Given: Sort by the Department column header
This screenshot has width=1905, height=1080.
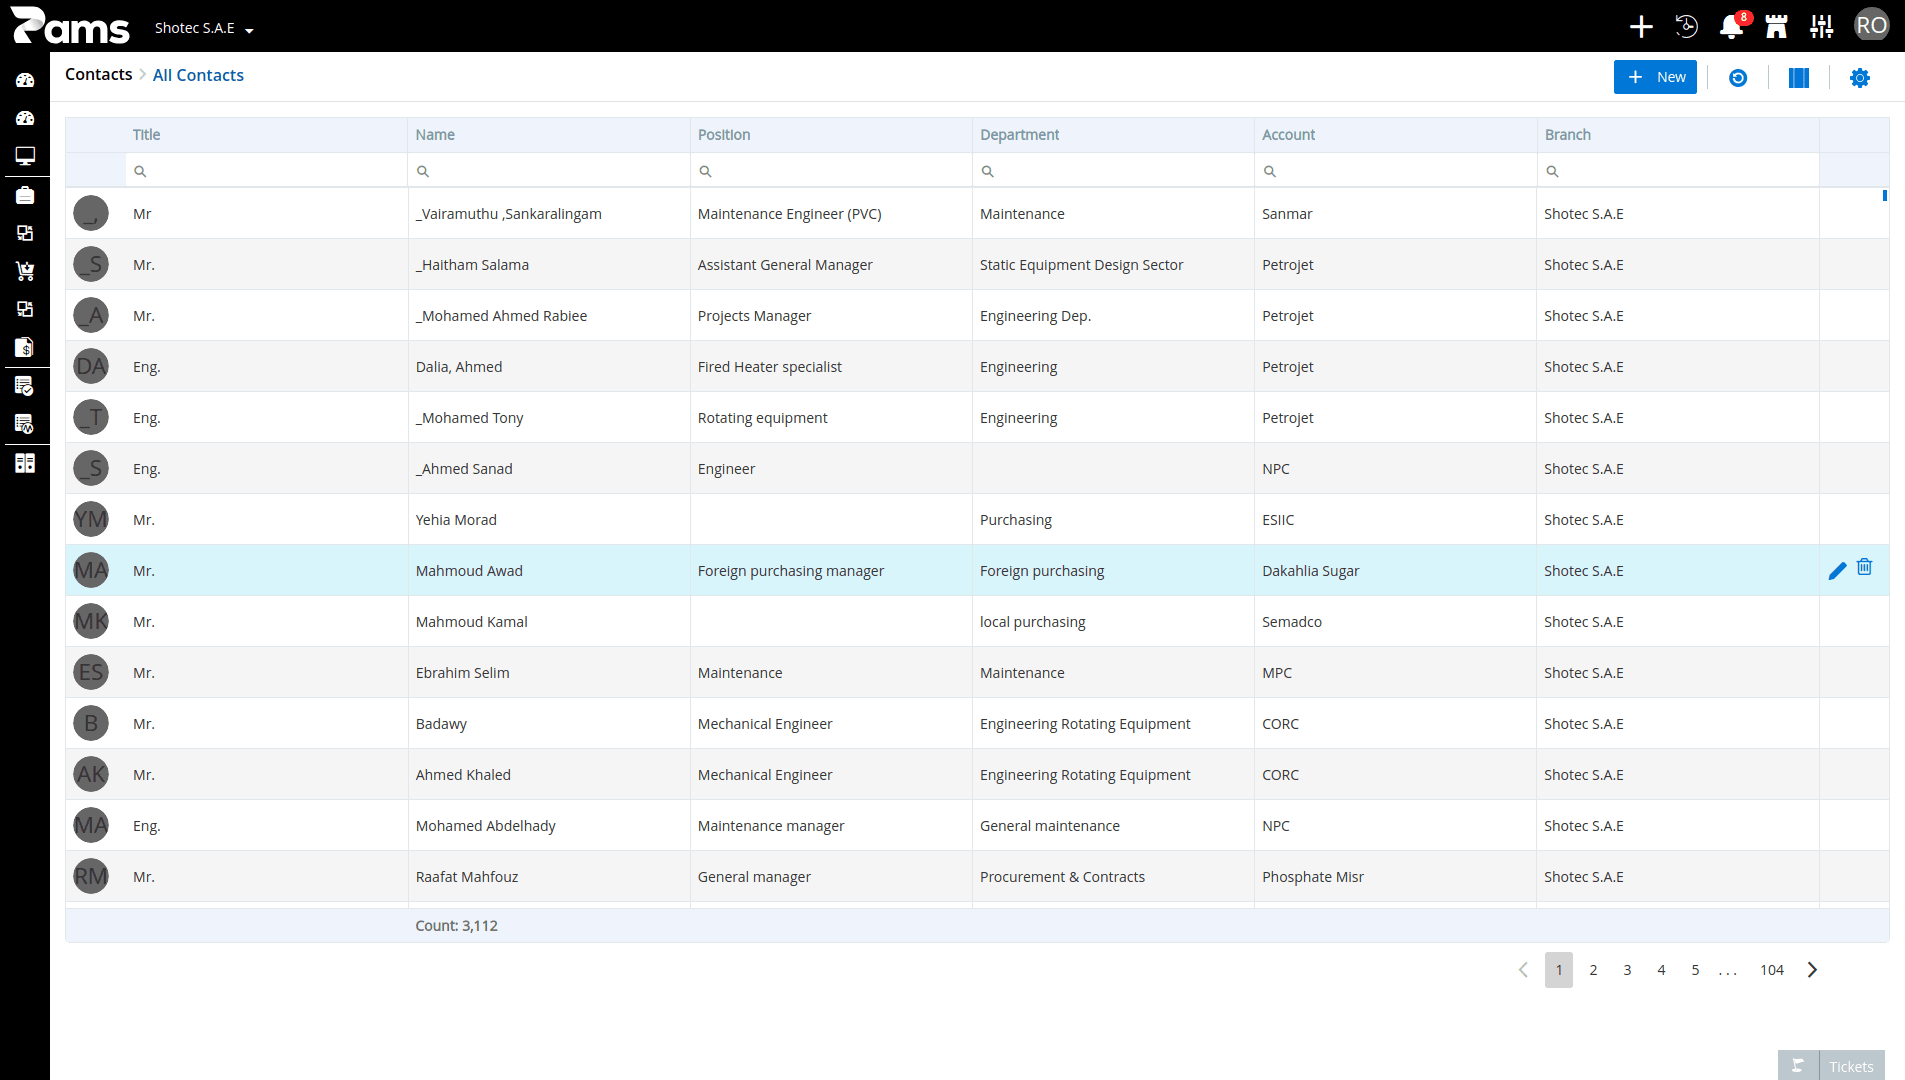Looking at the screenshot, I should [1113, 135].
